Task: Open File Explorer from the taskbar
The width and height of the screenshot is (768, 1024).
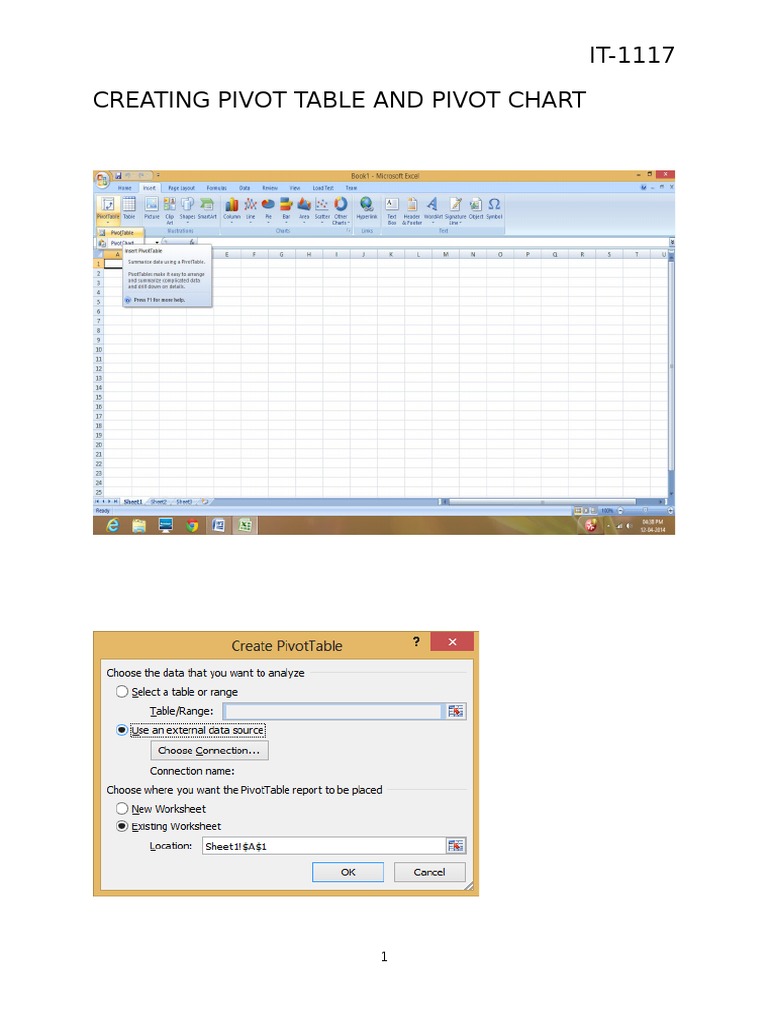Action: point(138,525)
